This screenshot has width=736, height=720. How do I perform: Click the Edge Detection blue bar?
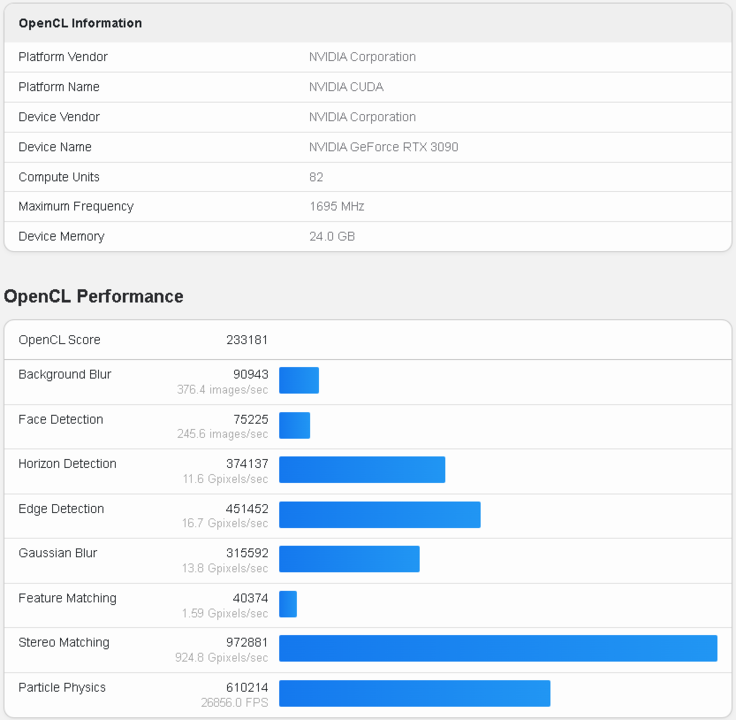380,514
